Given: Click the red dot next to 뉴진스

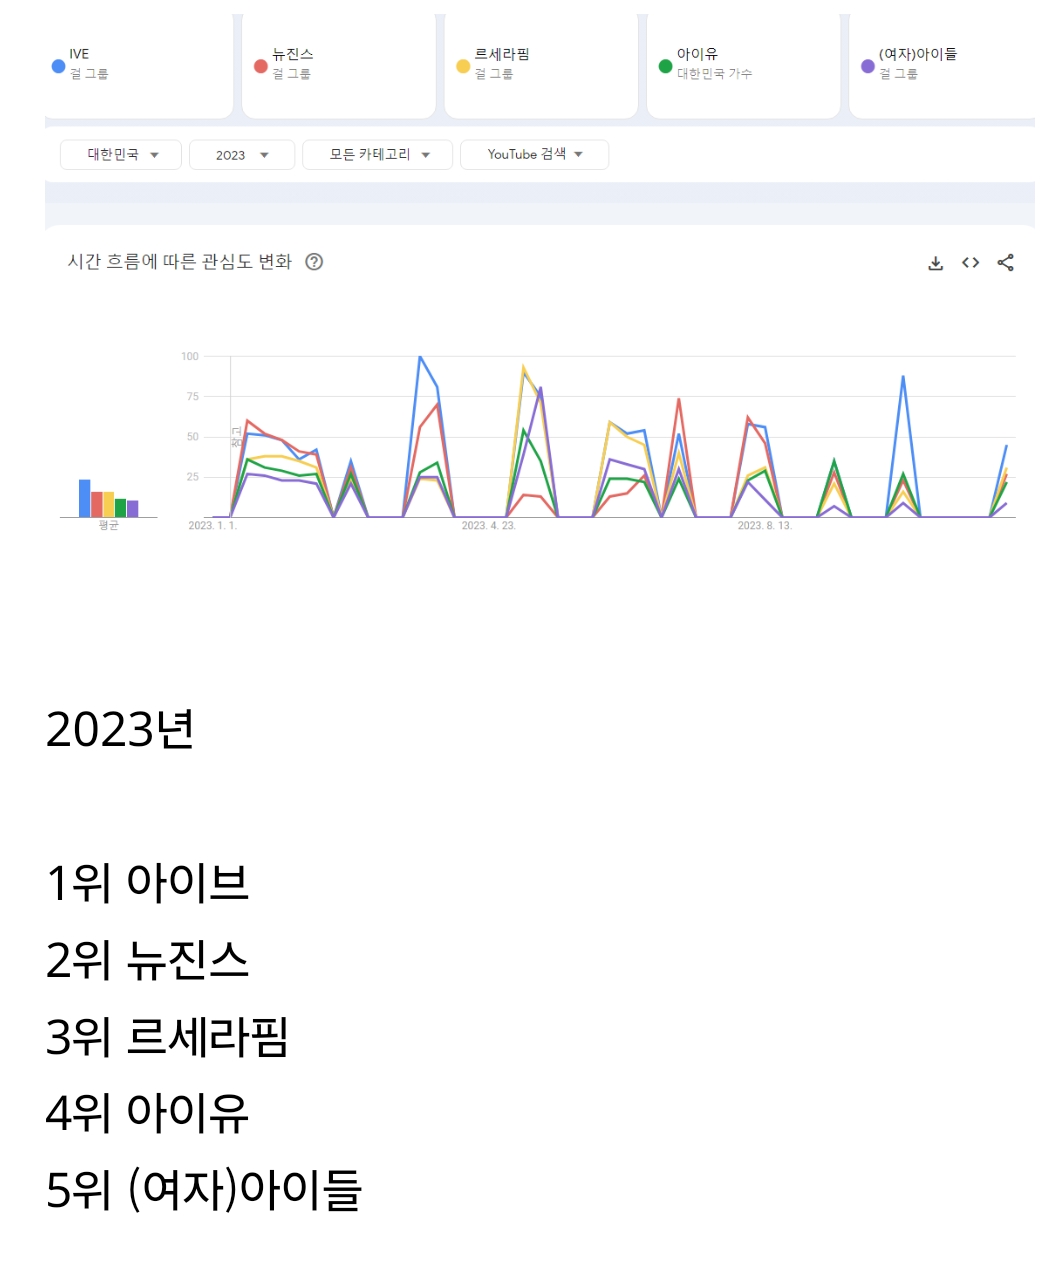Looking at the screenshot, I should (x=261, y=66).
